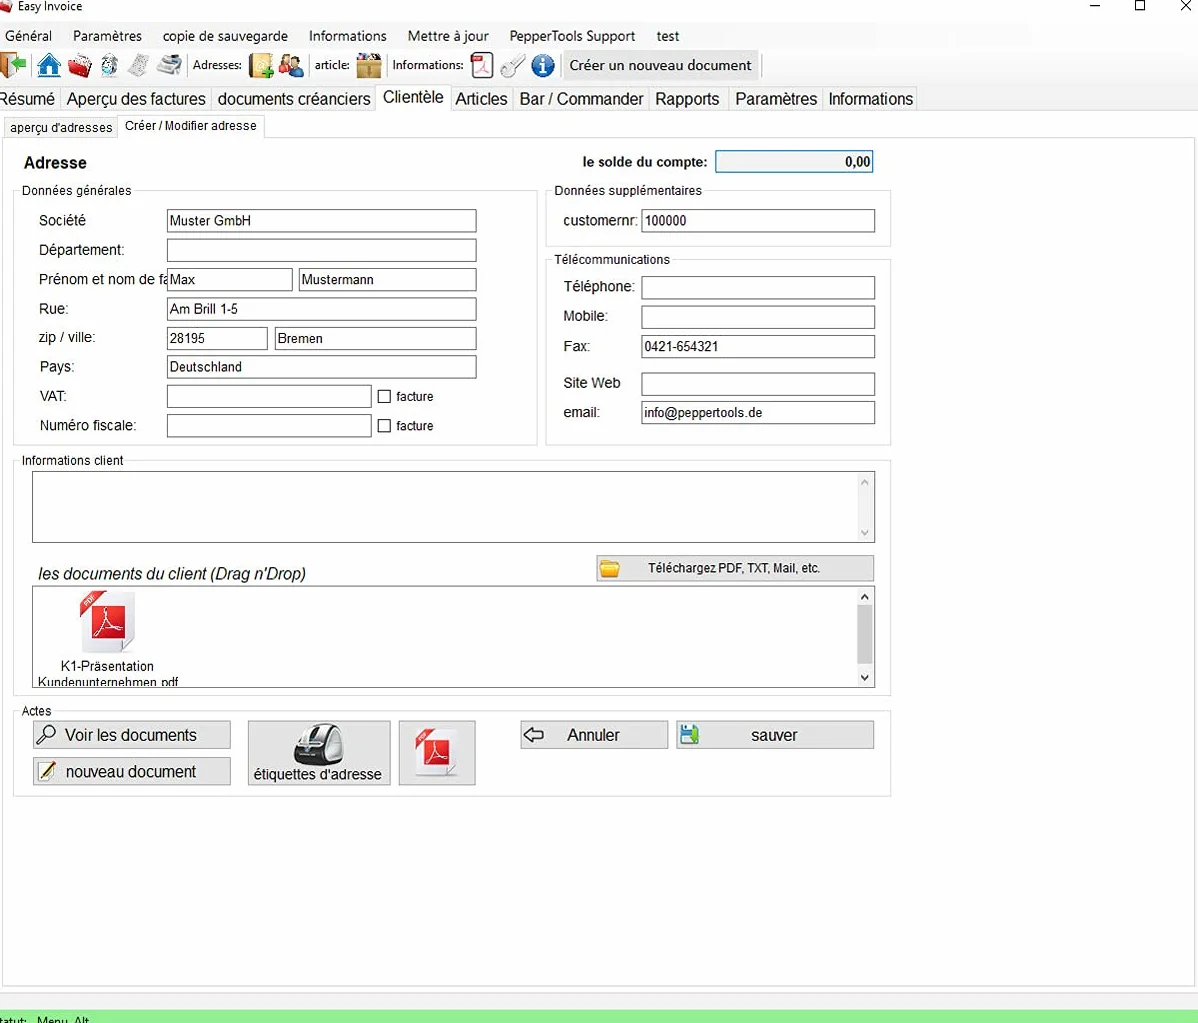1198x1023 pixels.
Task: Click the Mobile input field
Action: pyautogui.click(x=758, y=317)
